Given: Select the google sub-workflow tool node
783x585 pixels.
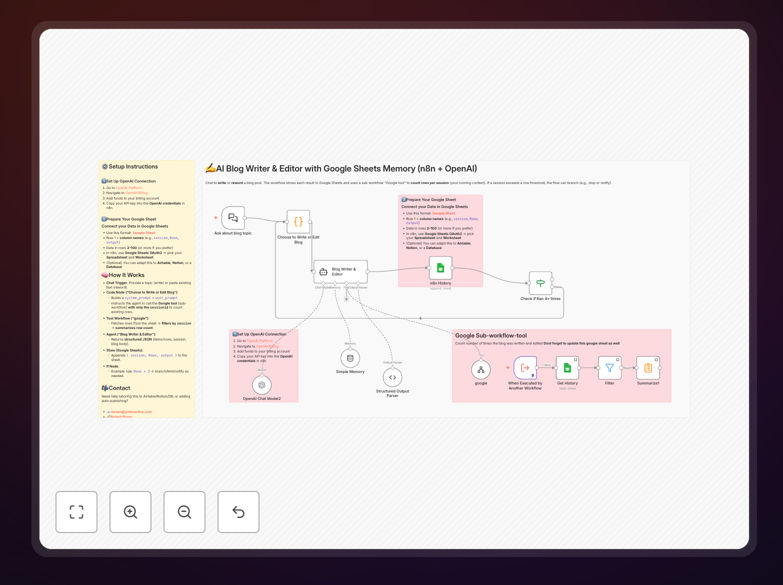Looking at the screenshot, I should tap(481, 370).
